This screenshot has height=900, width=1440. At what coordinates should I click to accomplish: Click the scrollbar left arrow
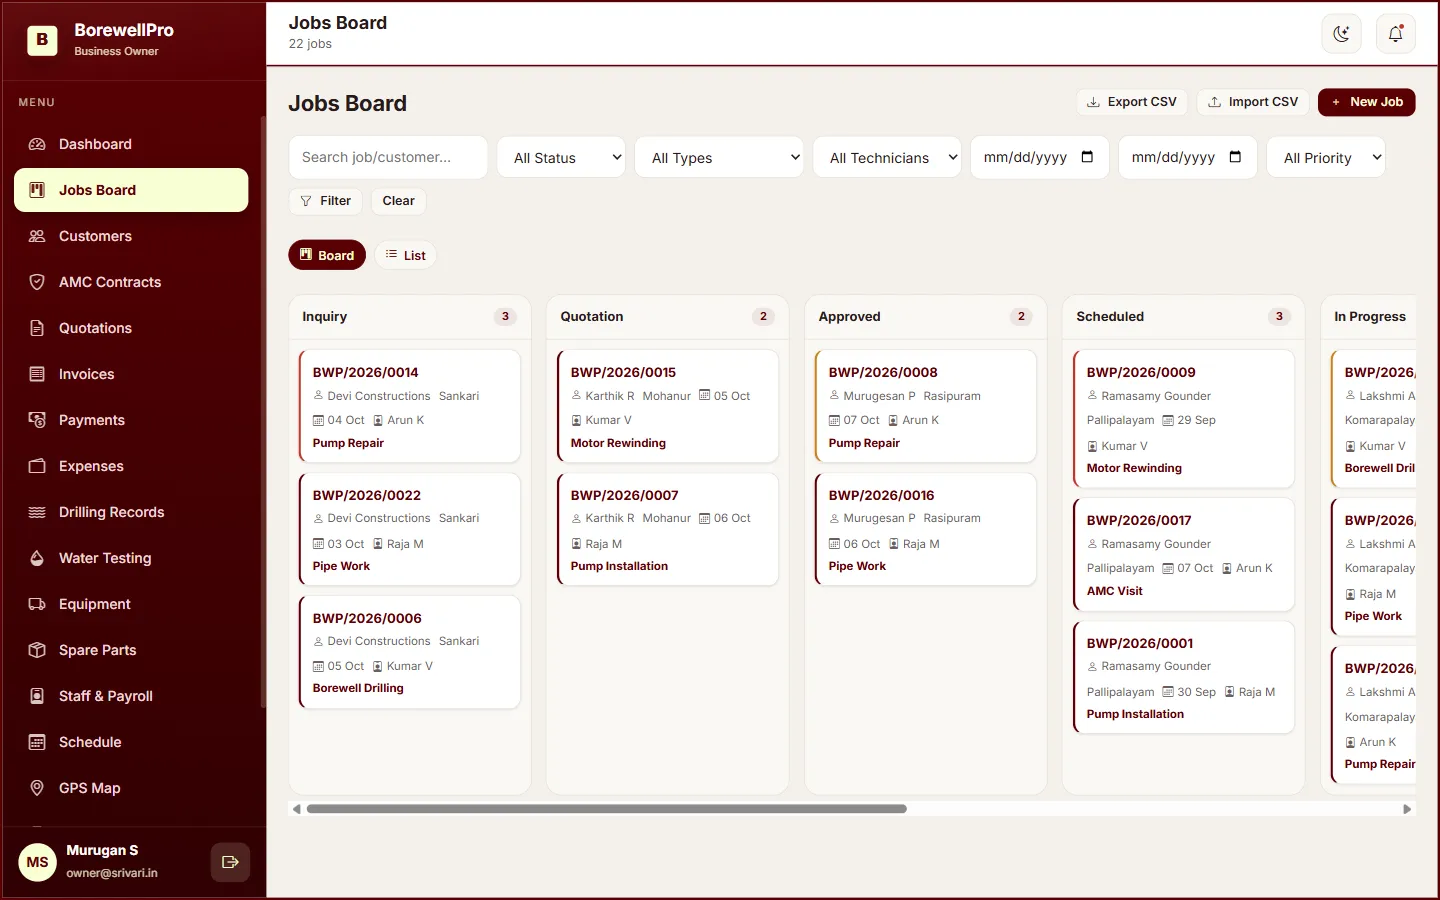(x=296, y=809)
